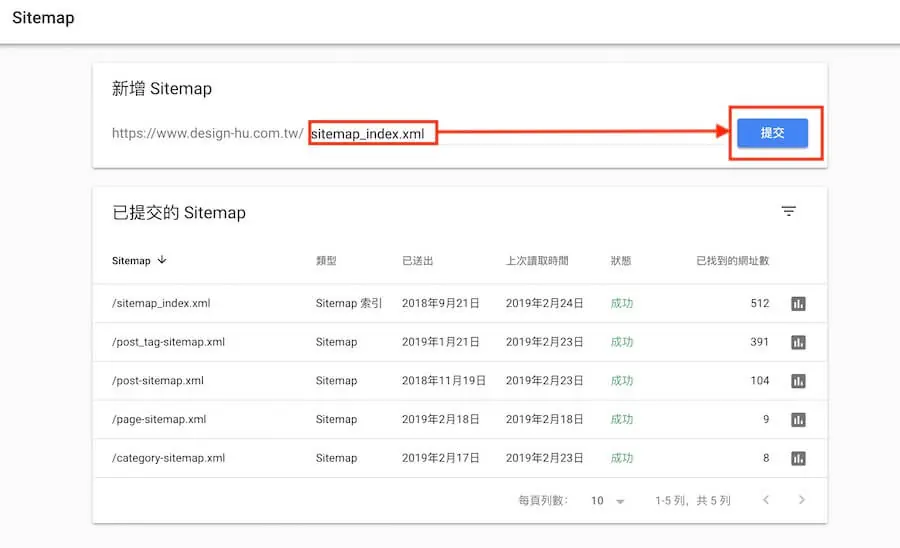Click the submitted date 2019年2月17日
The height and width of the screenshot is (548, 900).
(440, 458)
